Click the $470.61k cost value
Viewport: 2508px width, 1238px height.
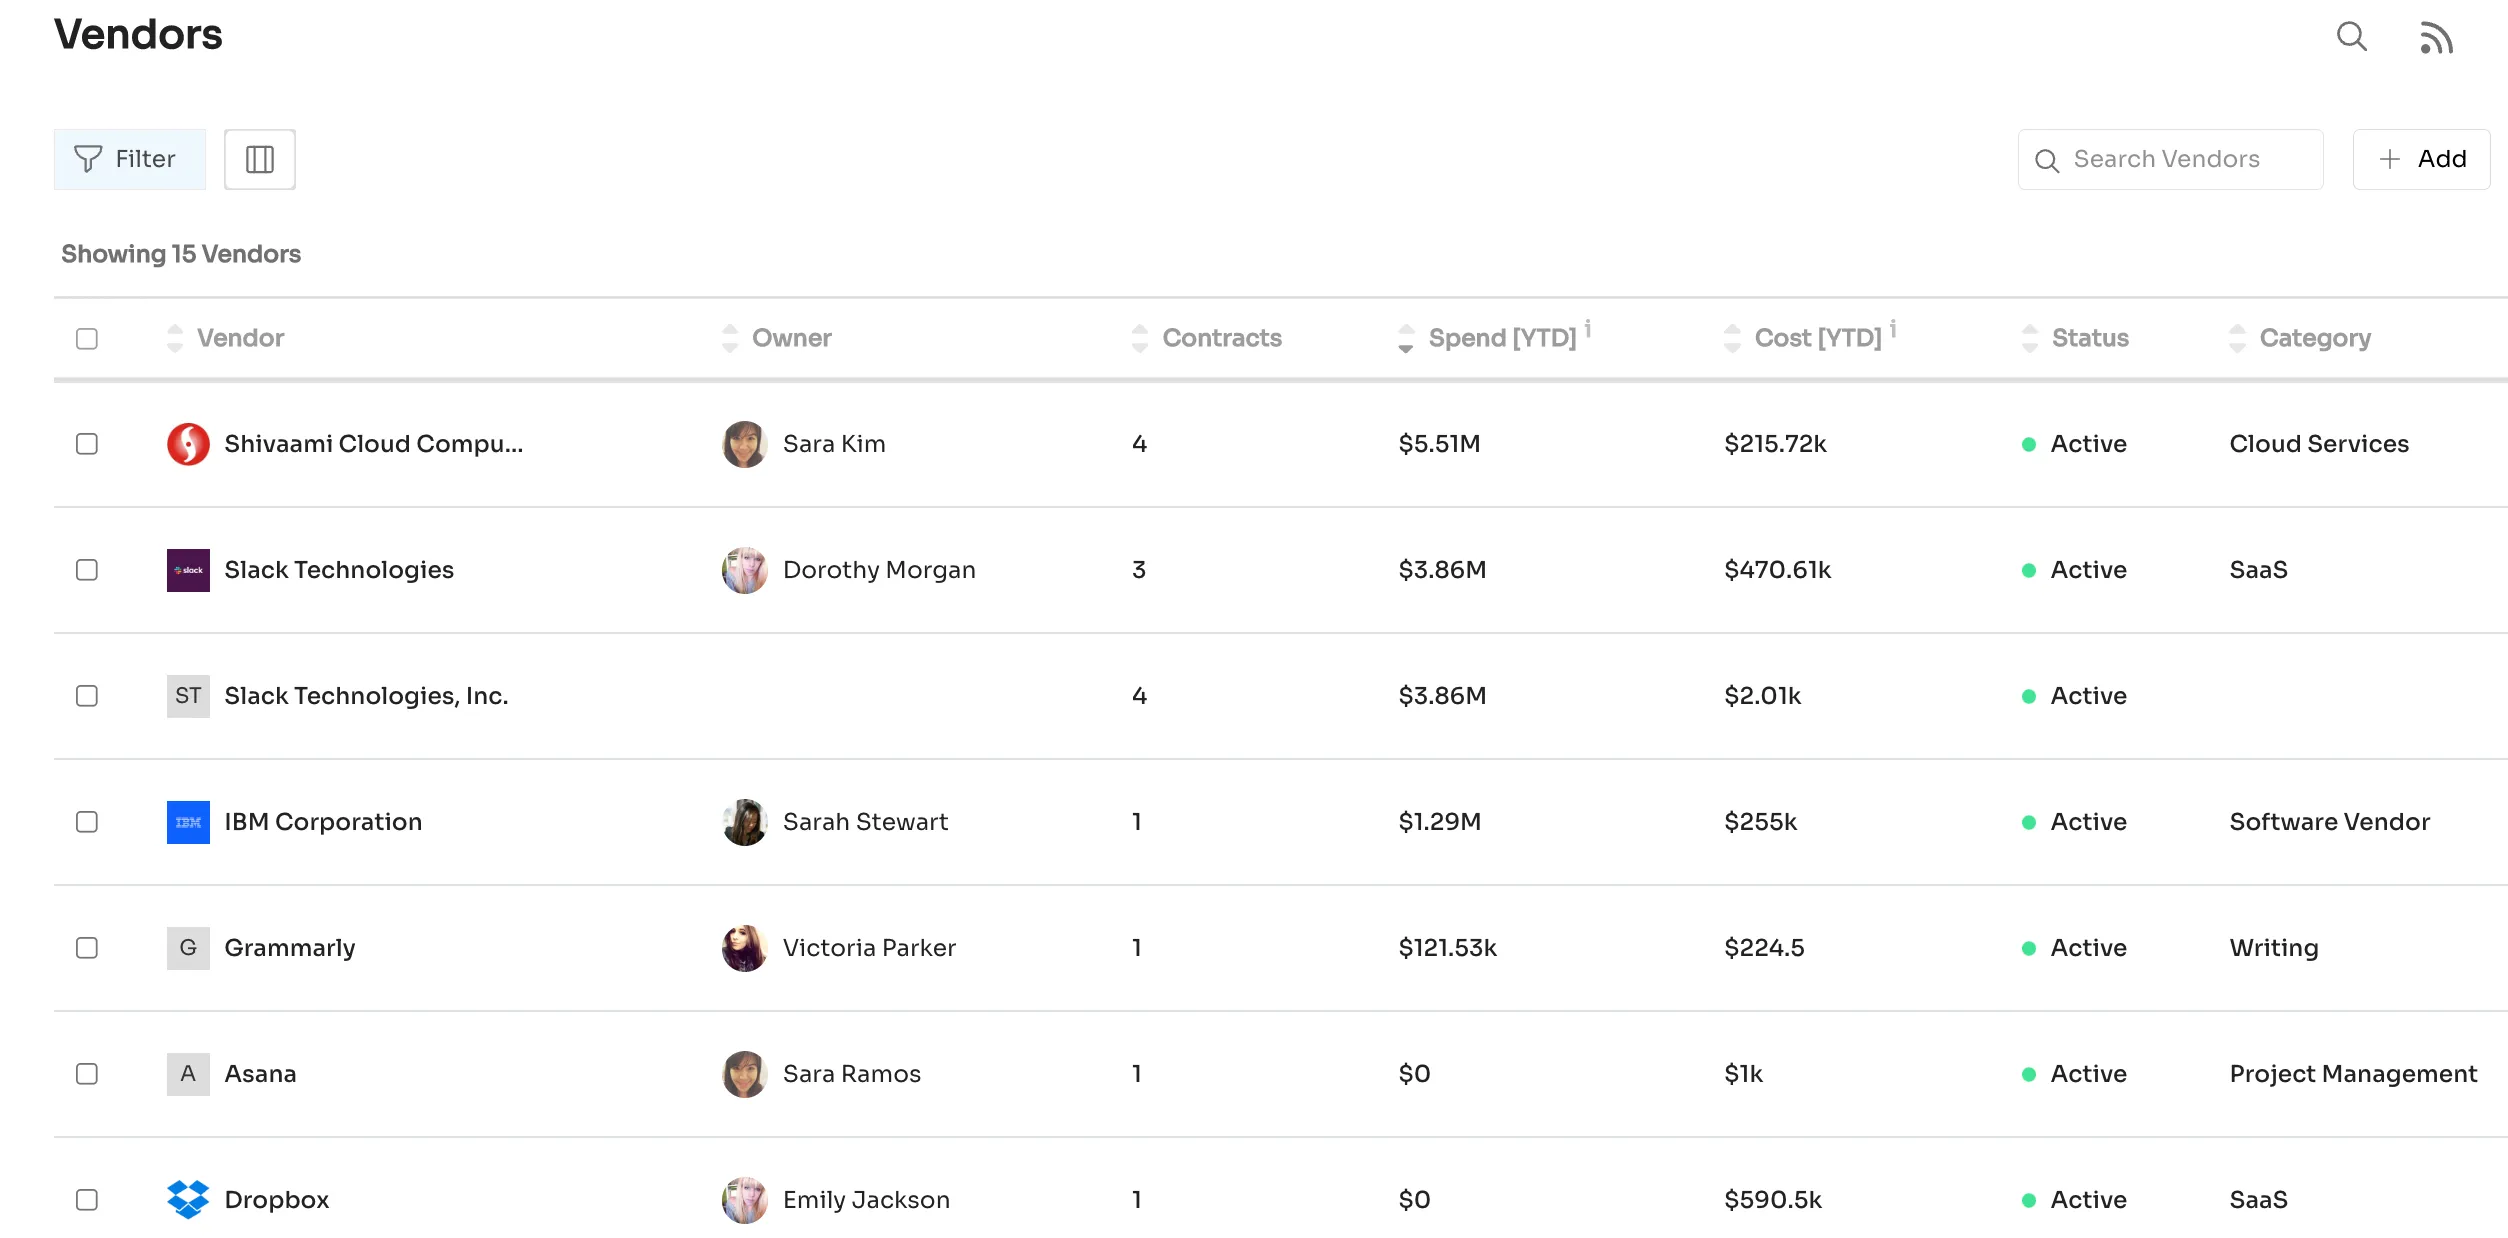pos(1777,570)
